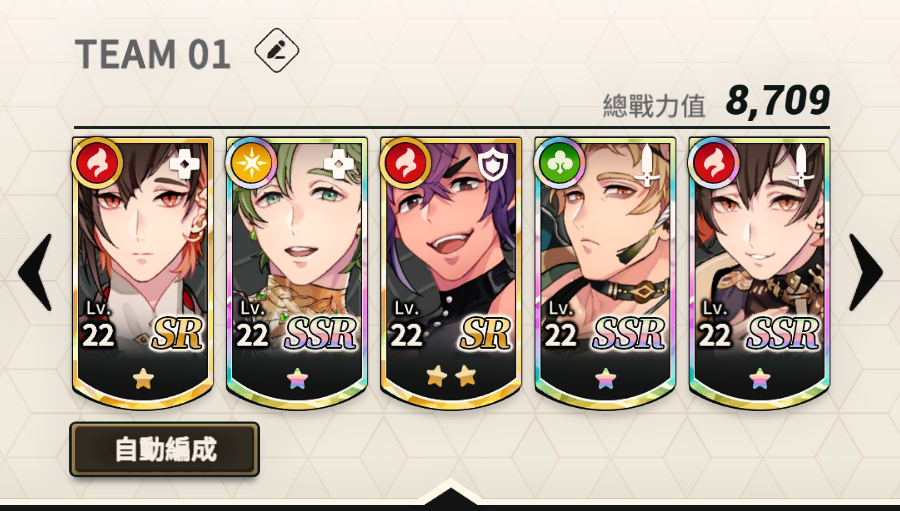The image size is (900, 511).
Task: Click the pencil edit icon beside TEAM 01
Action: coord(277,51)
